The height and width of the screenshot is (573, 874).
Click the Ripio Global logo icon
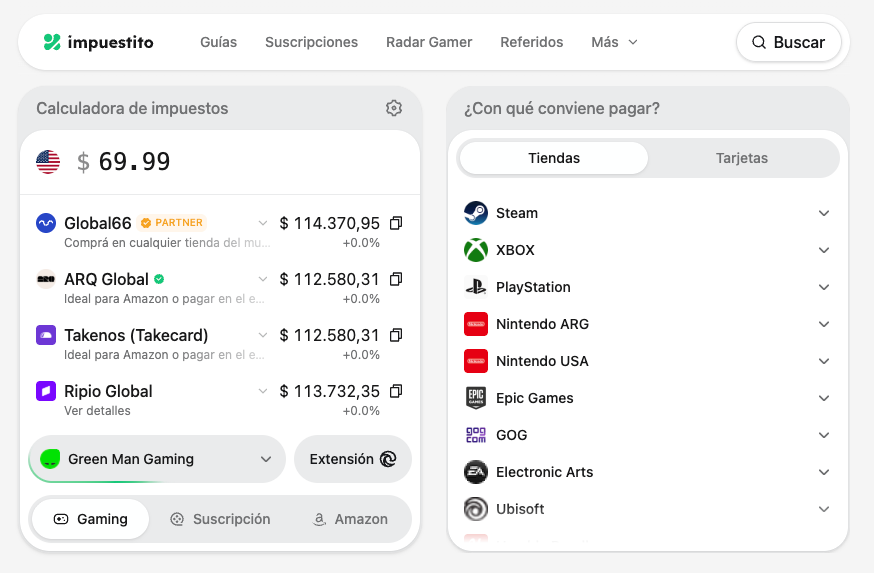[x=46, y=391]
